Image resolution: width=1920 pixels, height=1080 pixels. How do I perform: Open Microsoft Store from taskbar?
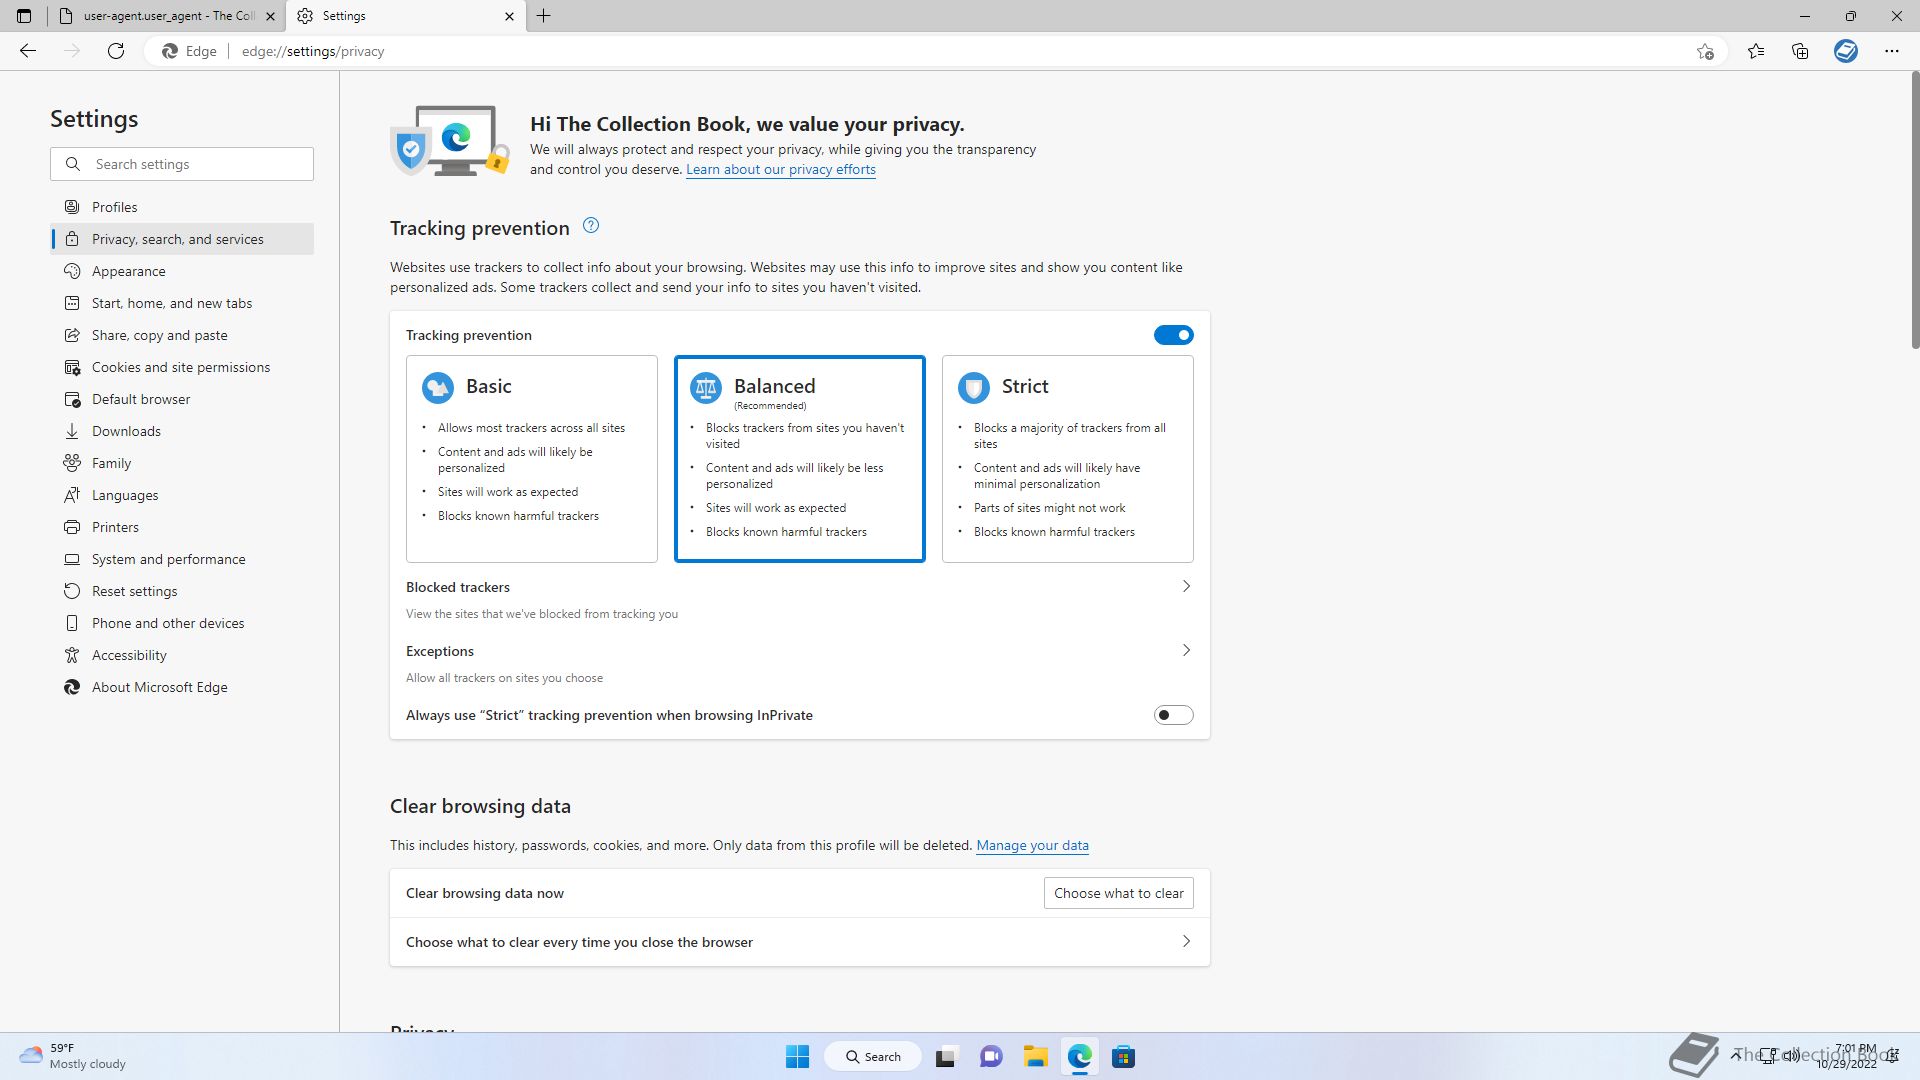tap(1123, 1056)
